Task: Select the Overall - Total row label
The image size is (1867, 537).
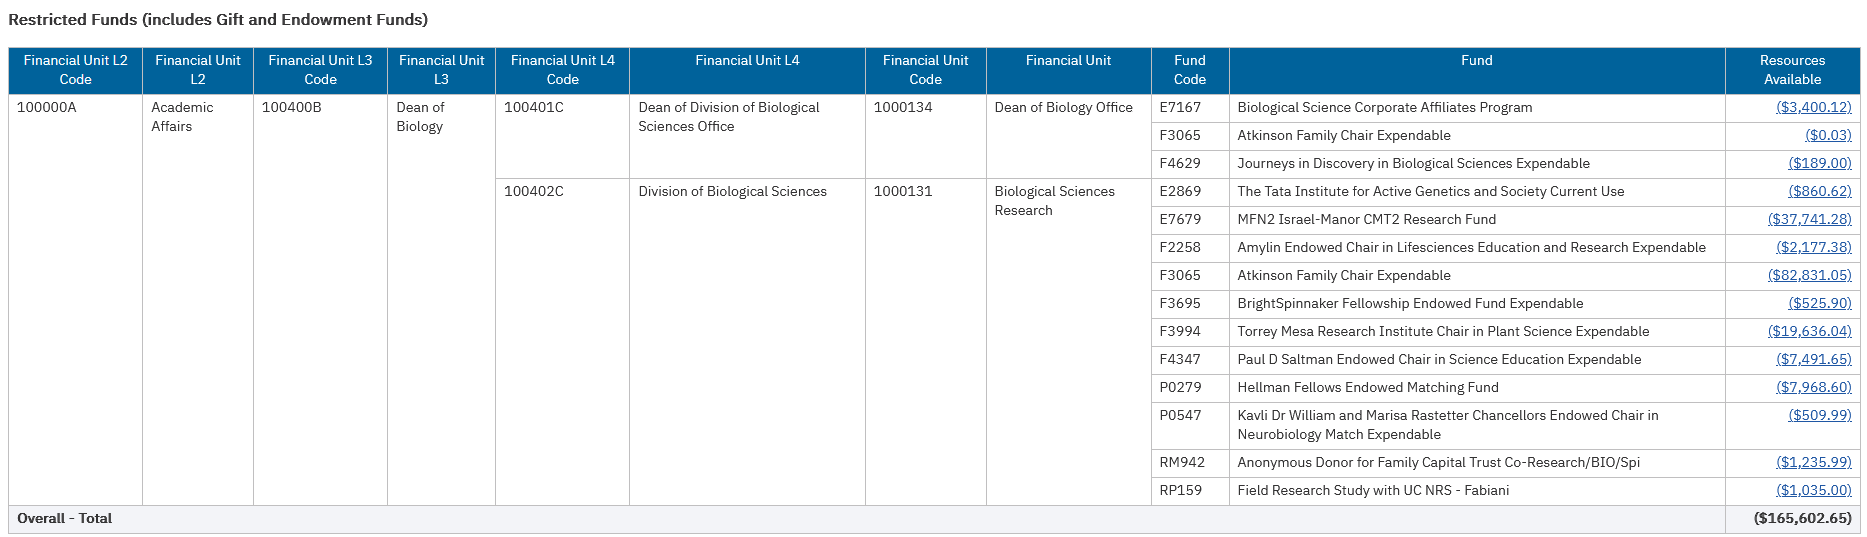Action: pyautogui.click(x=64, y=518)
